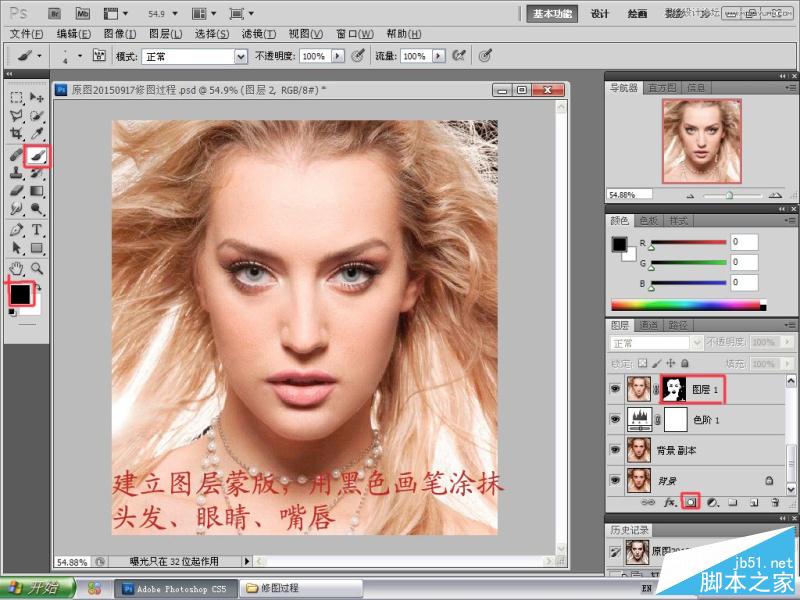Viewport: 800px width, 600px height.
Task: Pick the Zoom magnifier tool
Action: click(37, 268)
